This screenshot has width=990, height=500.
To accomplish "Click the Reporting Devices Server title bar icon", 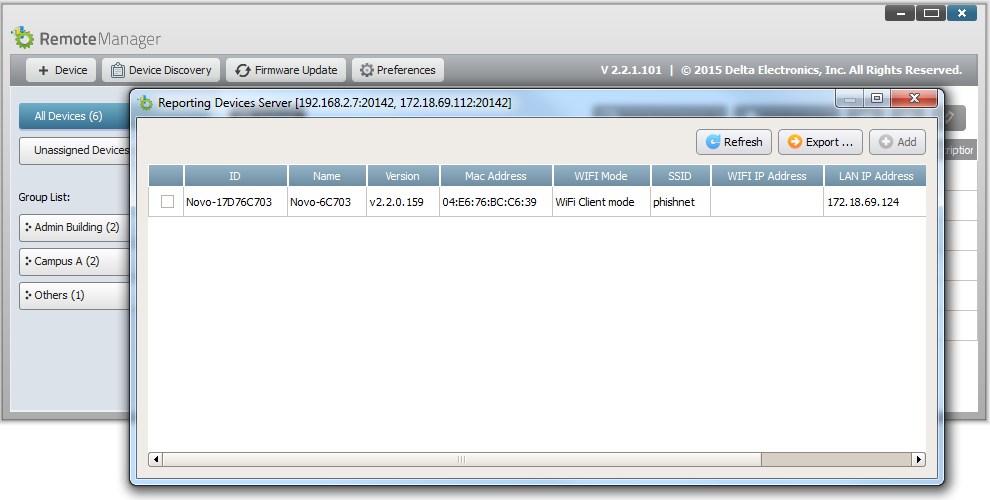I will tap(146, 103).
